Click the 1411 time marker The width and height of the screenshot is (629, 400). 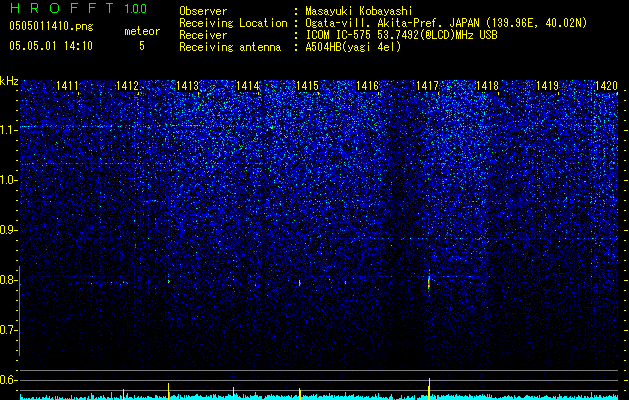(67, 85)
